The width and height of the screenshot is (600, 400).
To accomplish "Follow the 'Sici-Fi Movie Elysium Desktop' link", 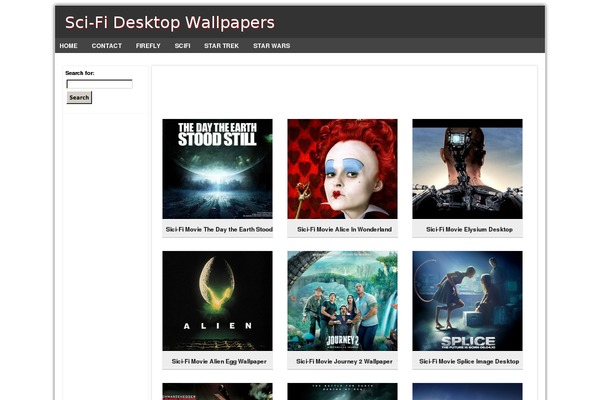I will 470,229.
